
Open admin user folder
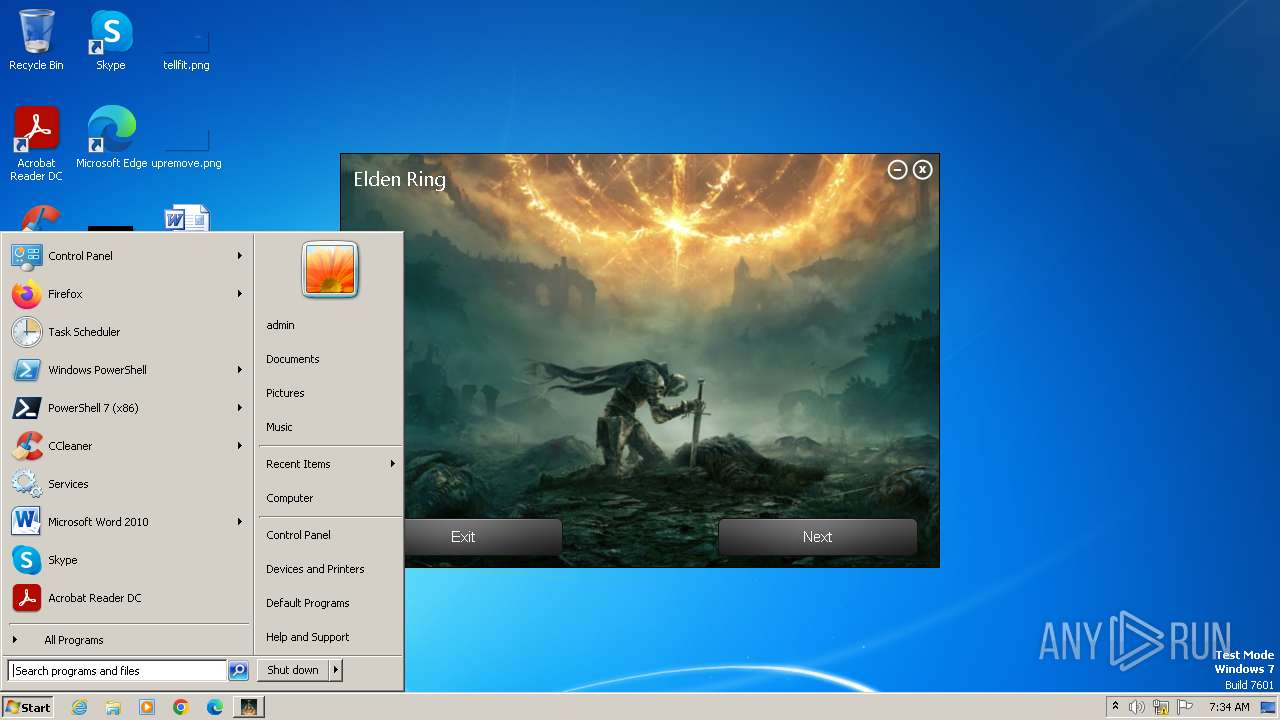280,325
